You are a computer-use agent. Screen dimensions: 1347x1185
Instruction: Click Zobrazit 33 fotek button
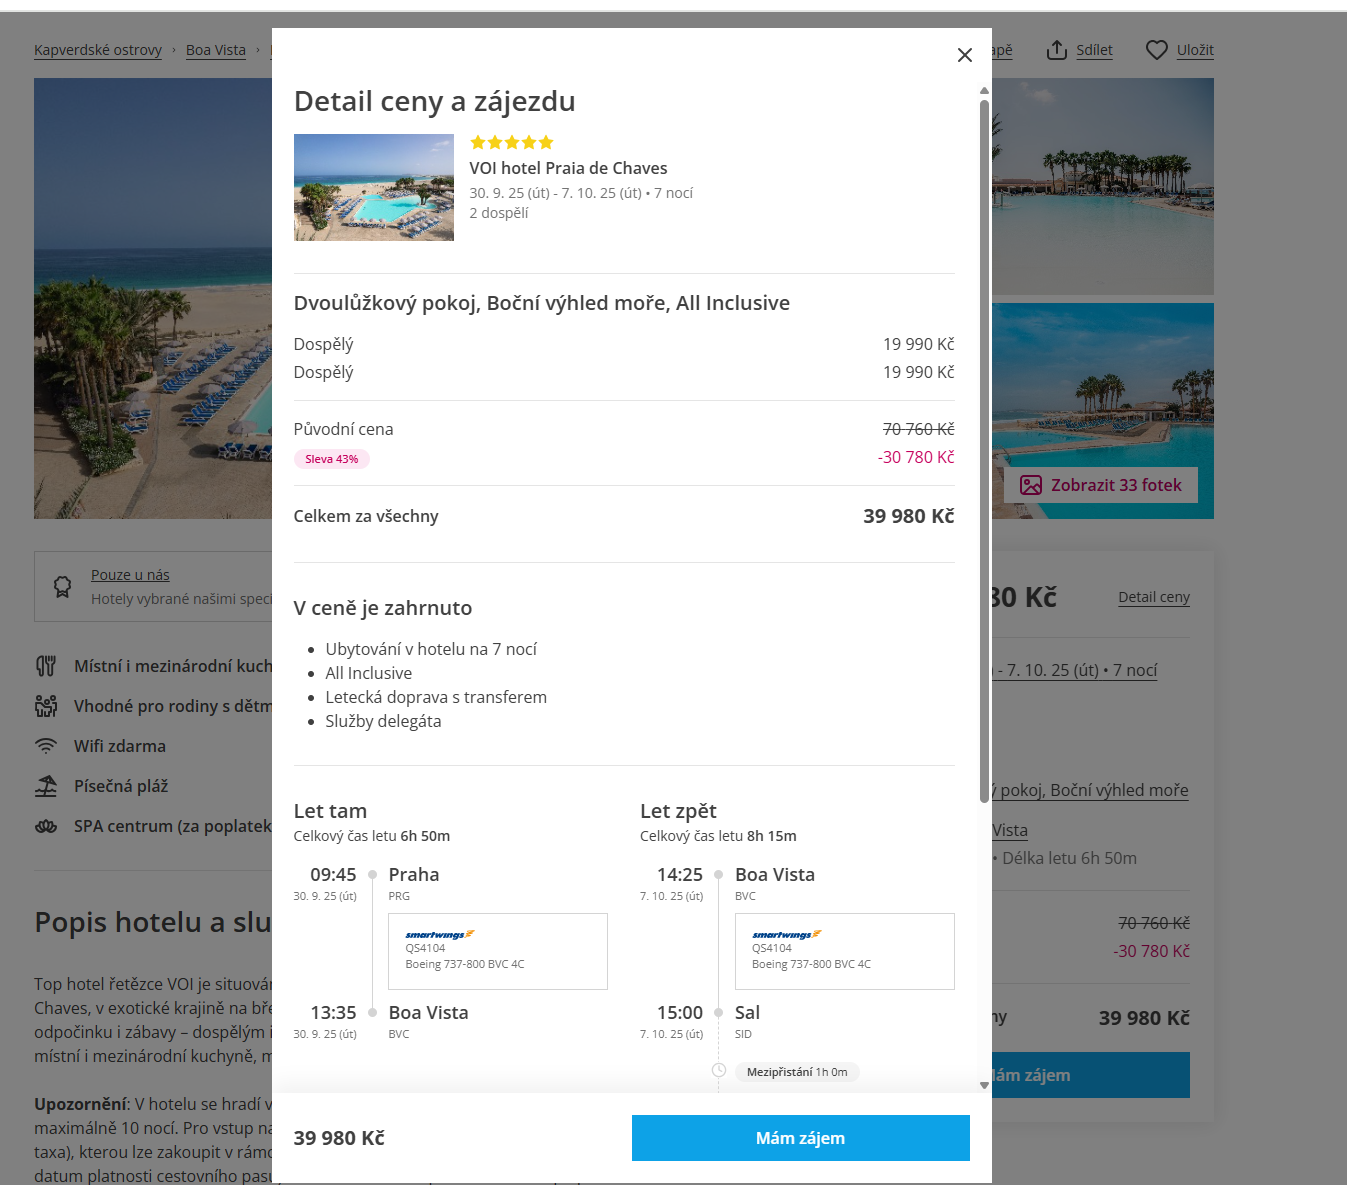click(x=1101, y=486)
